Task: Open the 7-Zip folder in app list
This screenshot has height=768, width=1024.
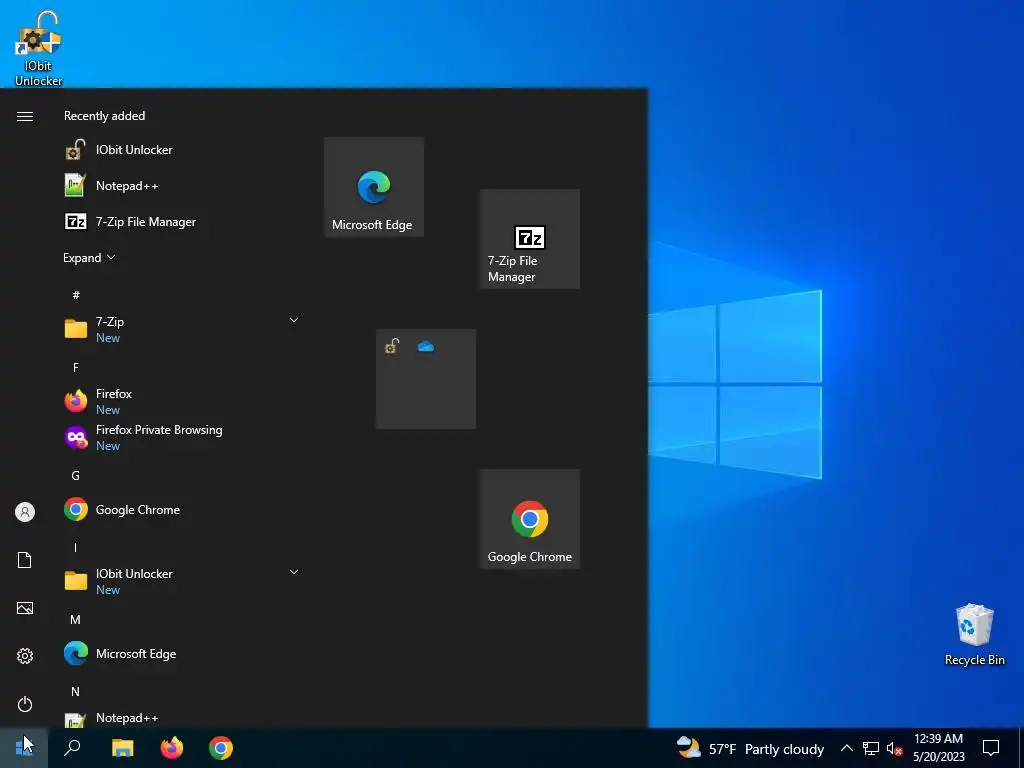Action: [x=180, y=329]
